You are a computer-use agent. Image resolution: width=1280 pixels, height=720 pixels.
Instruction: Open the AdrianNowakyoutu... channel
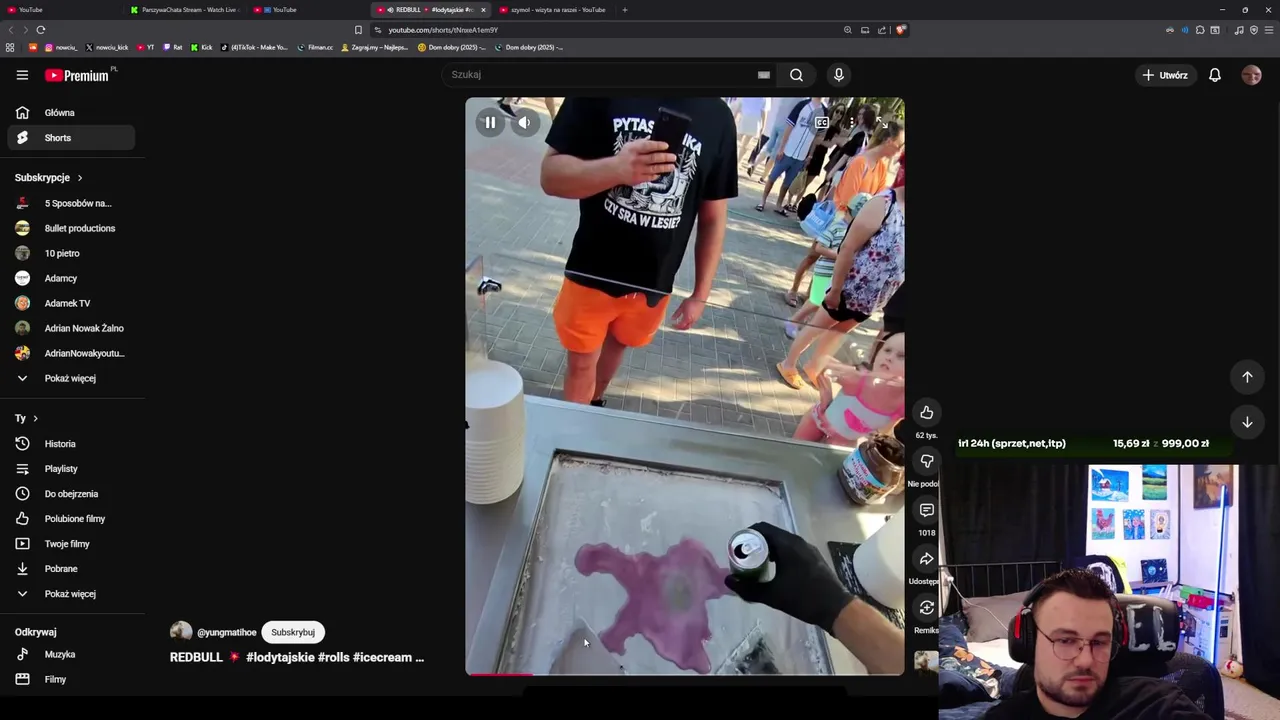coord(70,353)
